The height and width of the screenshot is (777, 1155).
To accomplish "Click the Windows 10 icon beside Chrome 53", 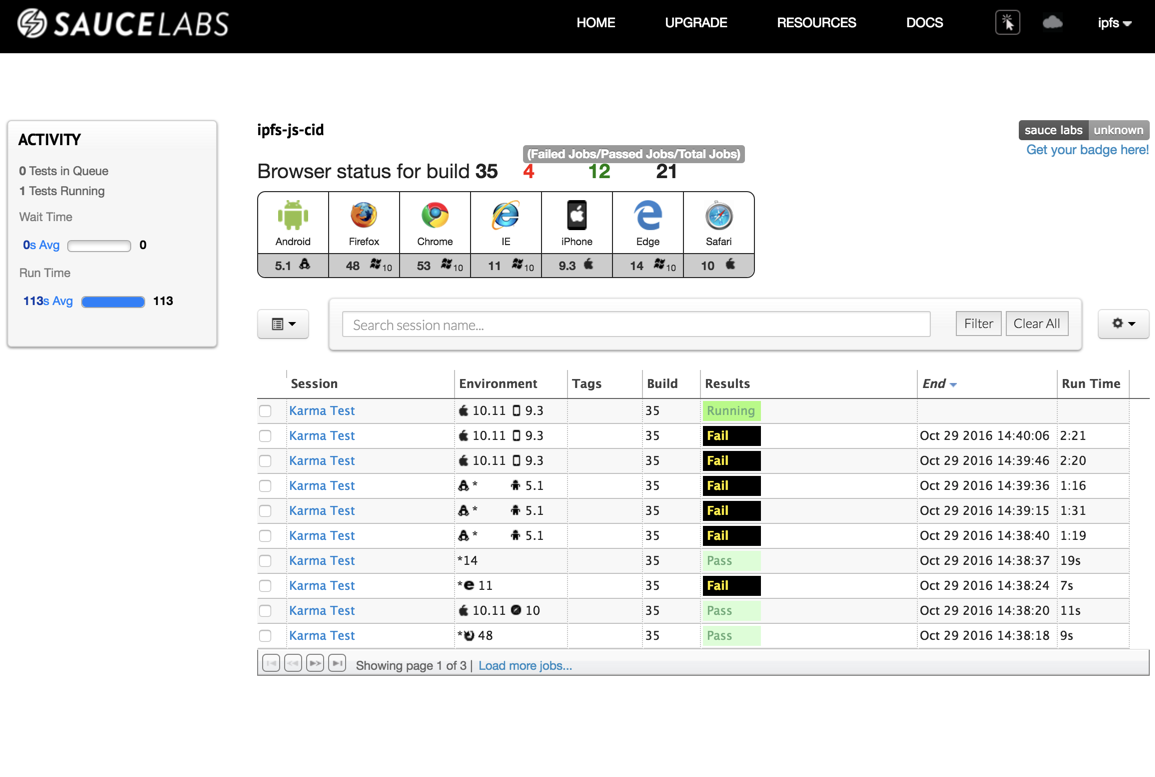I will tap(452, 265).
